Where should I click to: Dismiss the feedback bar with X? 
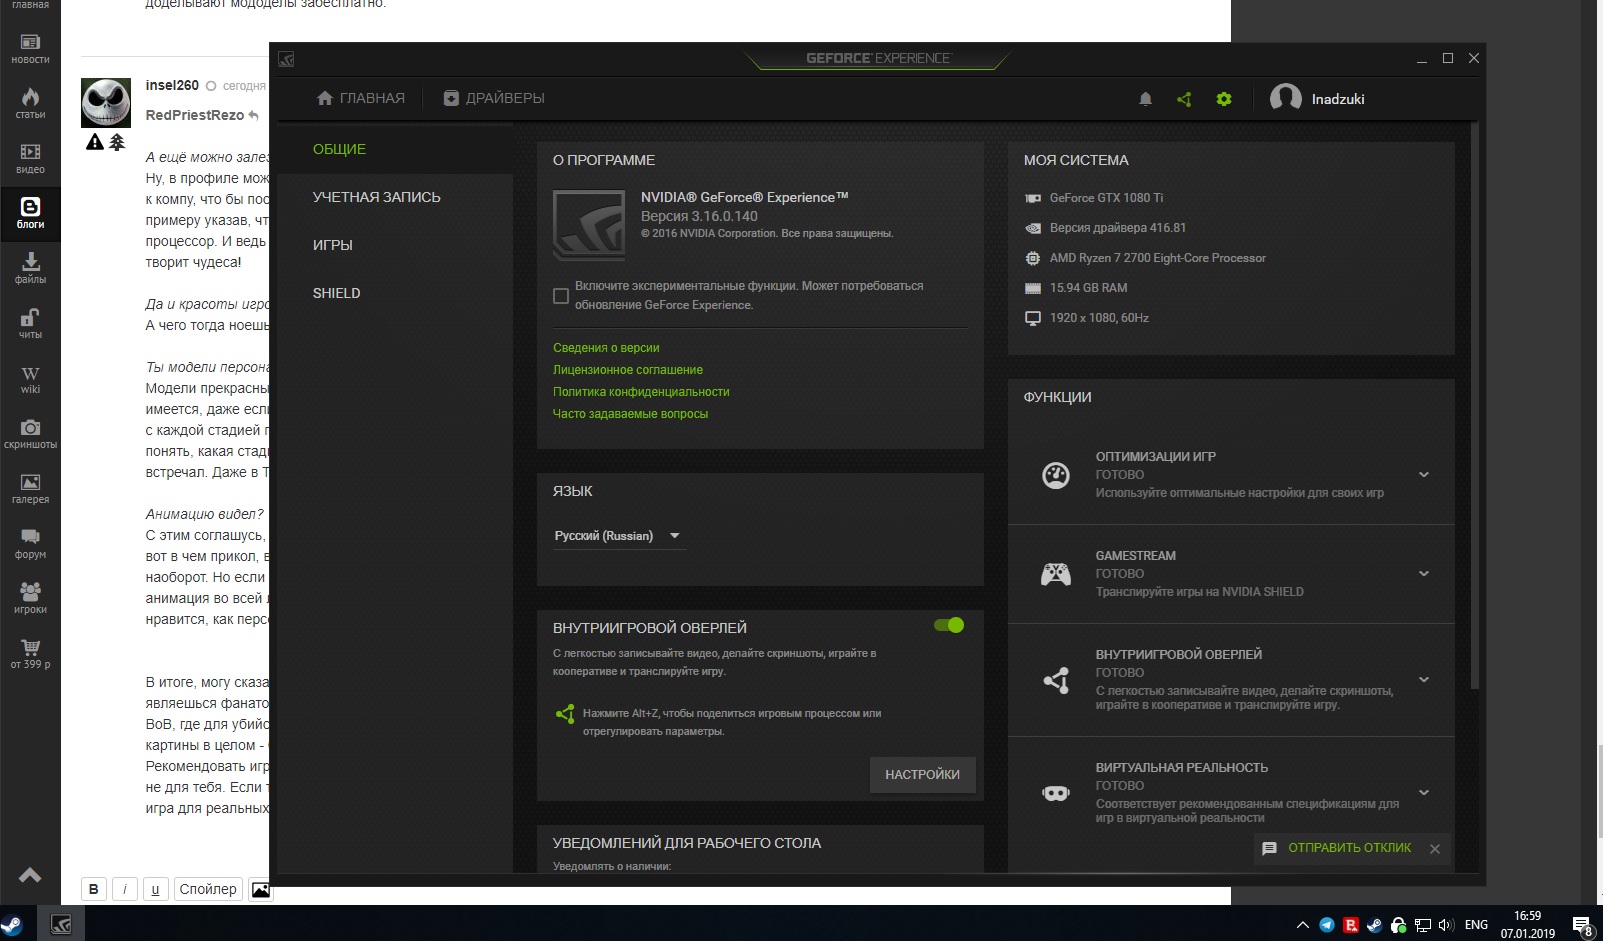coord(1435,849)
